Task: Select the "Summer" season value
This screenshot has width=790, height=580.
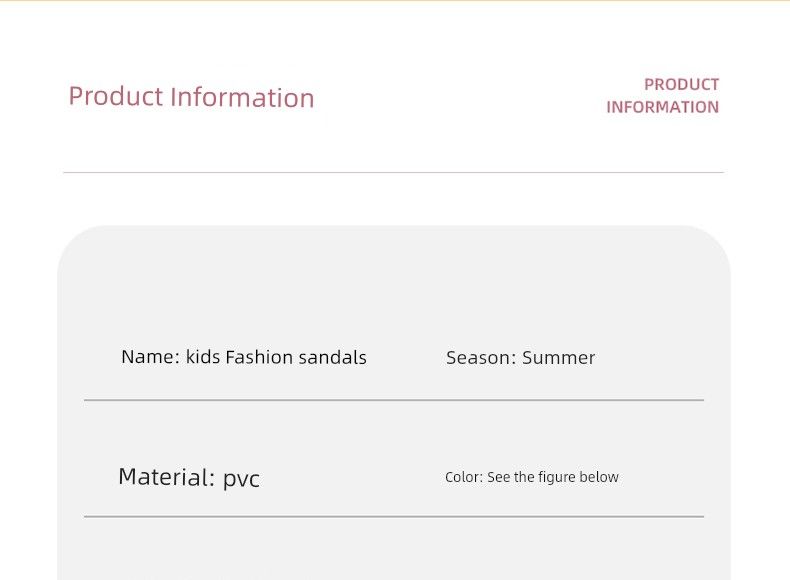Action: (x=558, y=358)
